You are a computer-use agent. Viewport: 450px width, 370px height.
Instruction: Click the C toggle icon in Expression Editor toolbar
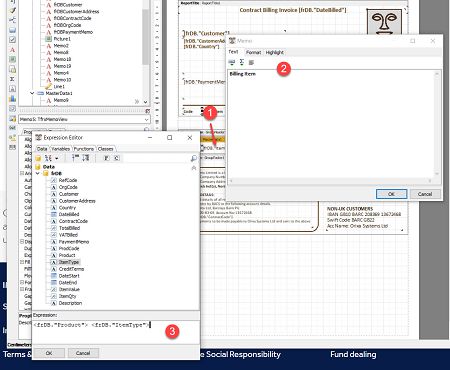pos(116,158)
